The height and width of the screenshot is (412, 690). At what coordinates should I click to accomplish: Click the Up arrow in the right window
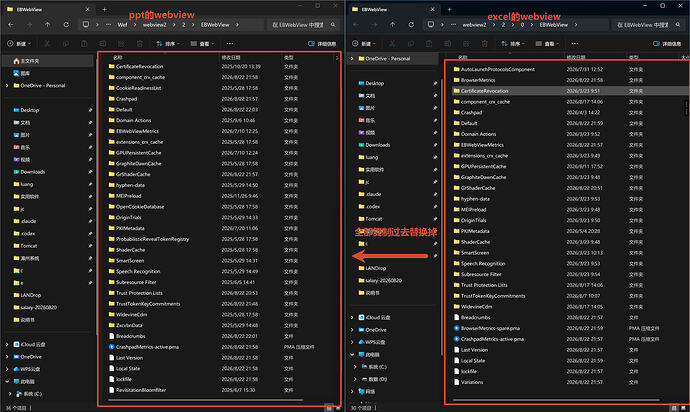point(393,25)
